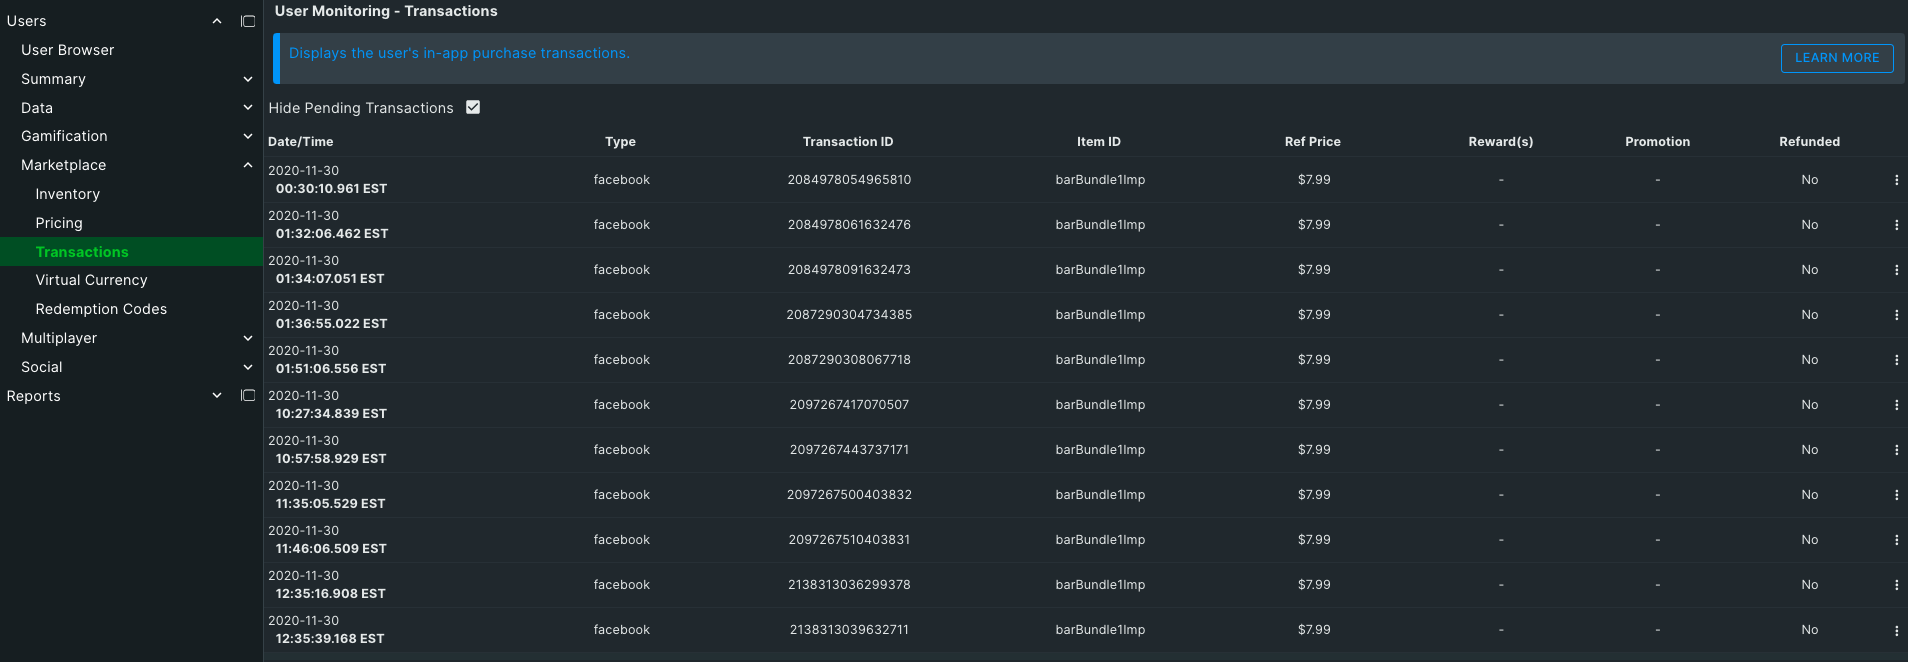This screenshot has width=1908, height=662.
Task: Click timestamp 10:27:34.839 EST
Action: tap(331, 414)
